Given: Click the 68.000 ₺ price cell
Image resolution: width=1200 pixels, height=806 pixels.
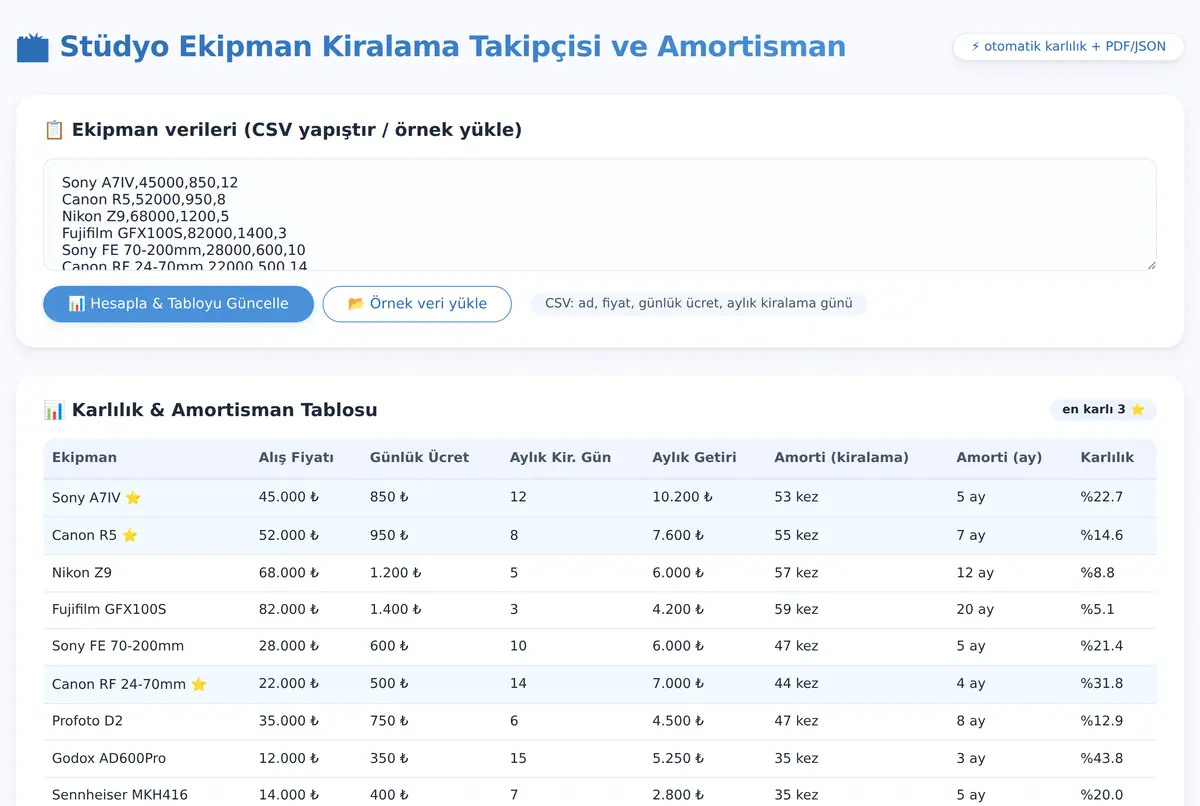Looking at the screenshot, I should [x=289, y=573].
